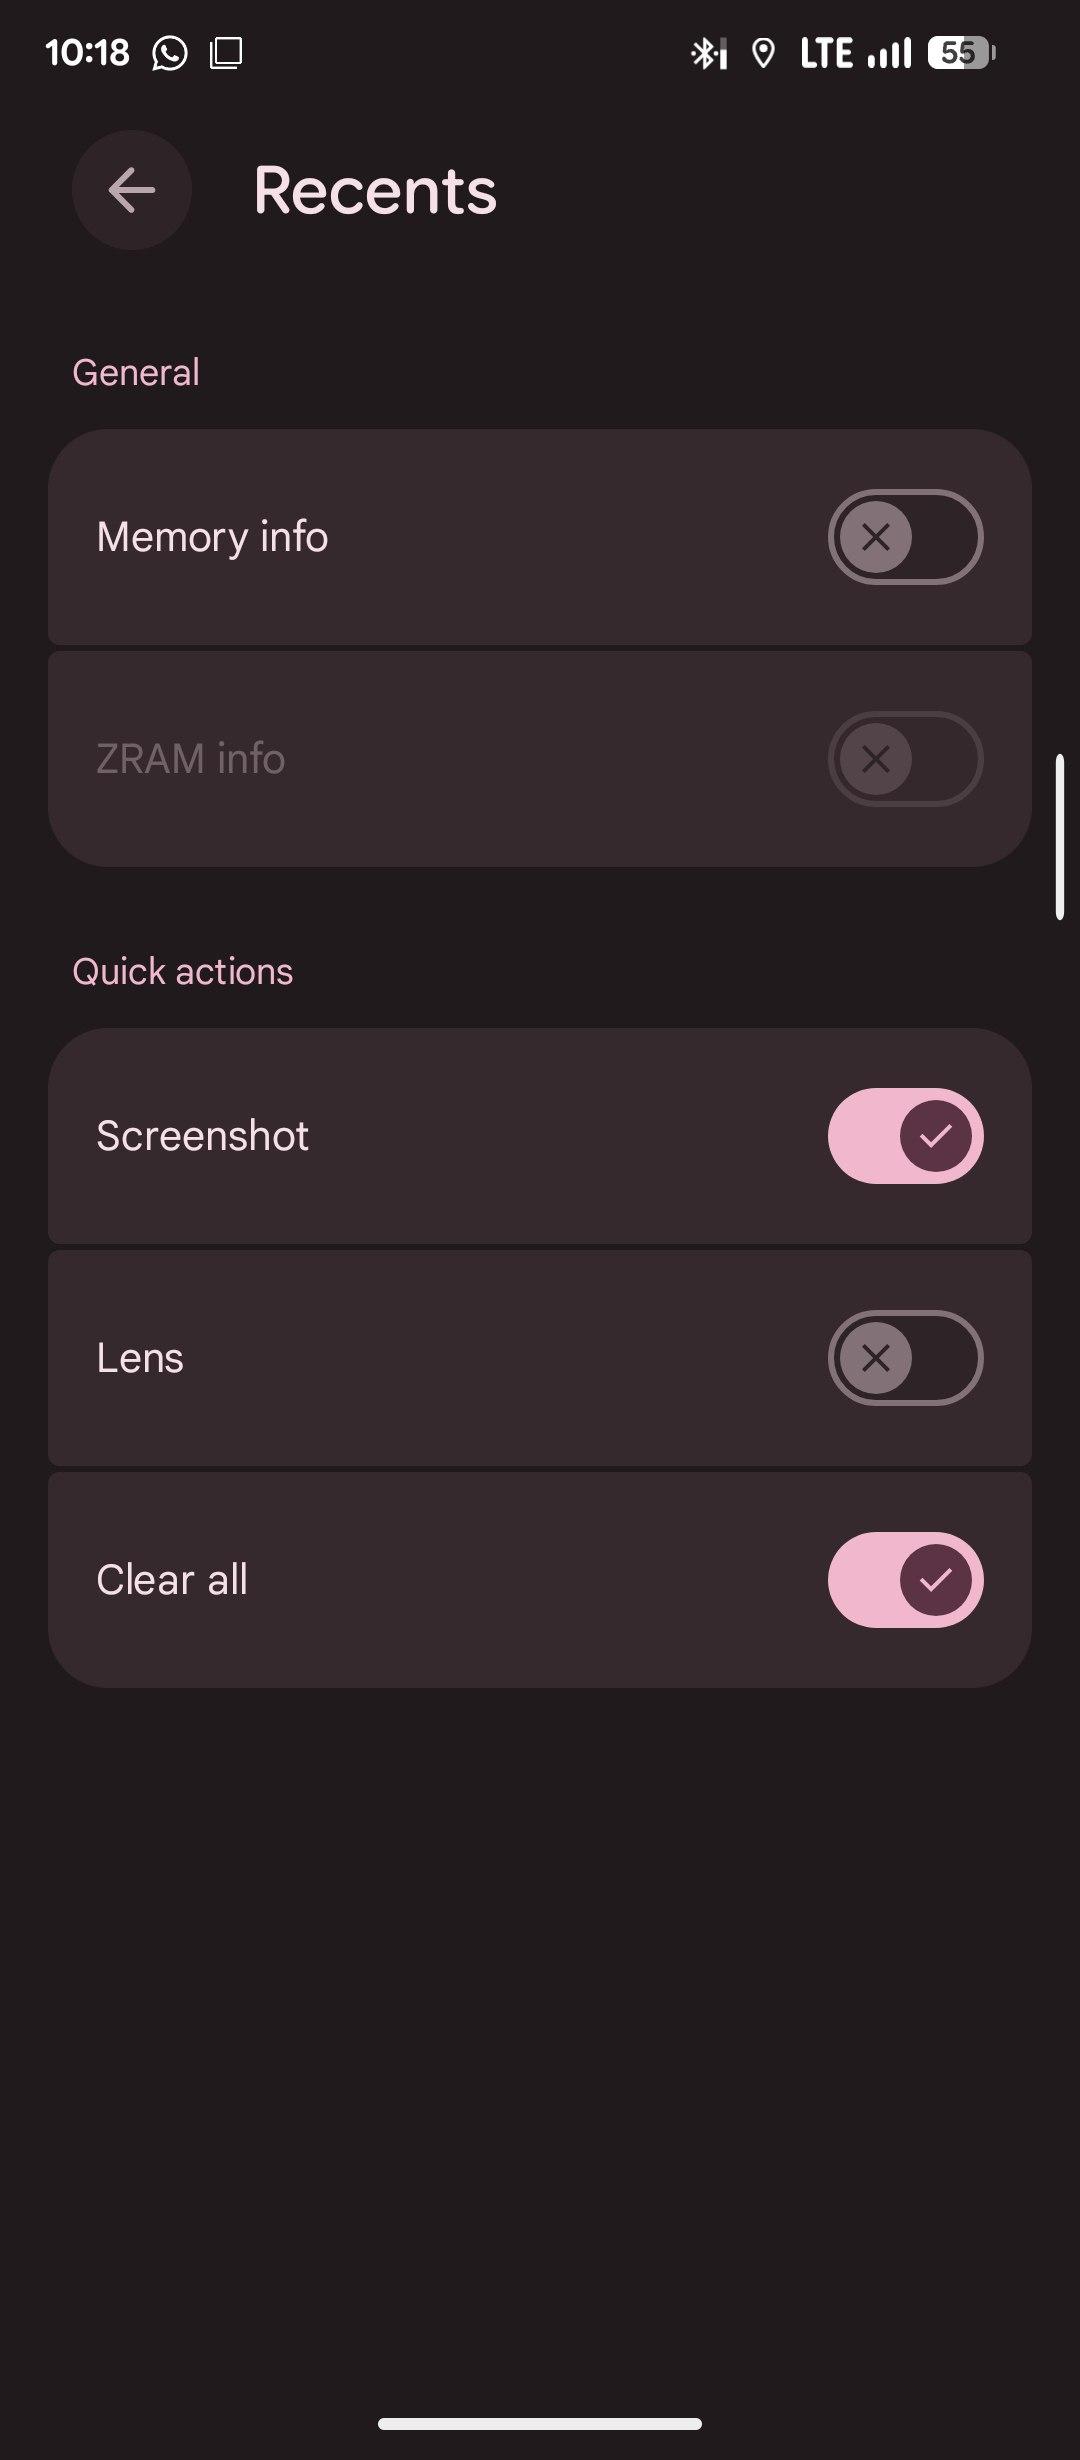Tap the WhatsApp notification icon
This screenshot has height=2460, width=1080.
(170, 53)
